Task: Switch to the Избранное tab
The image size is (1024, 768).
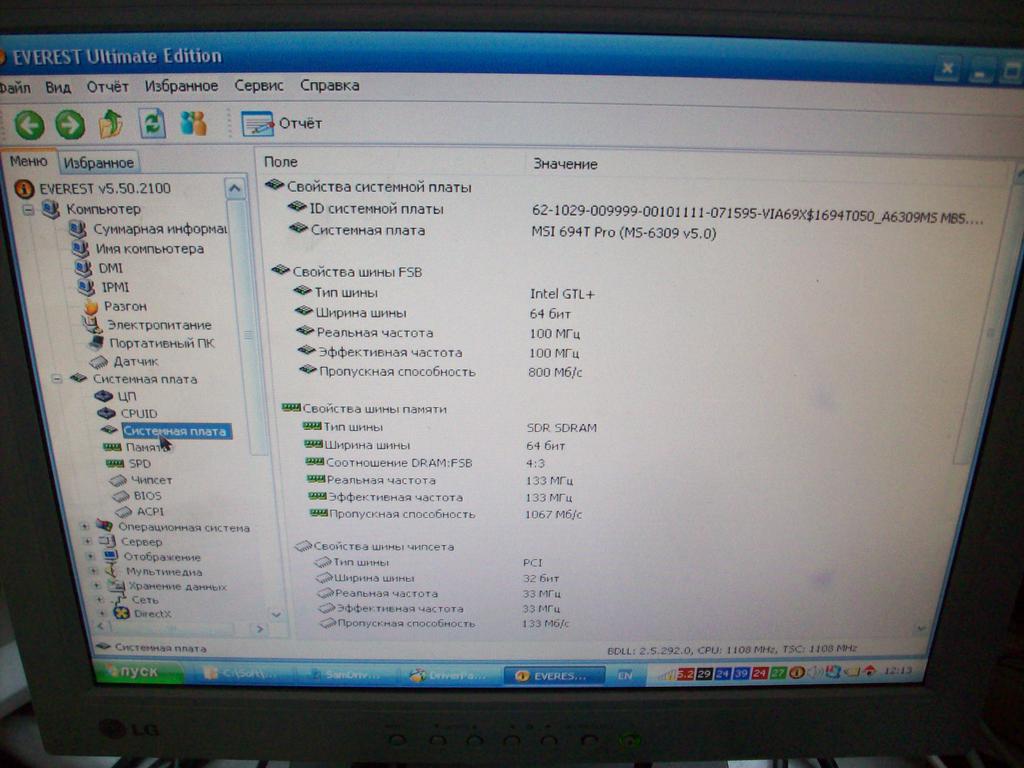Action: coord(98,163)
